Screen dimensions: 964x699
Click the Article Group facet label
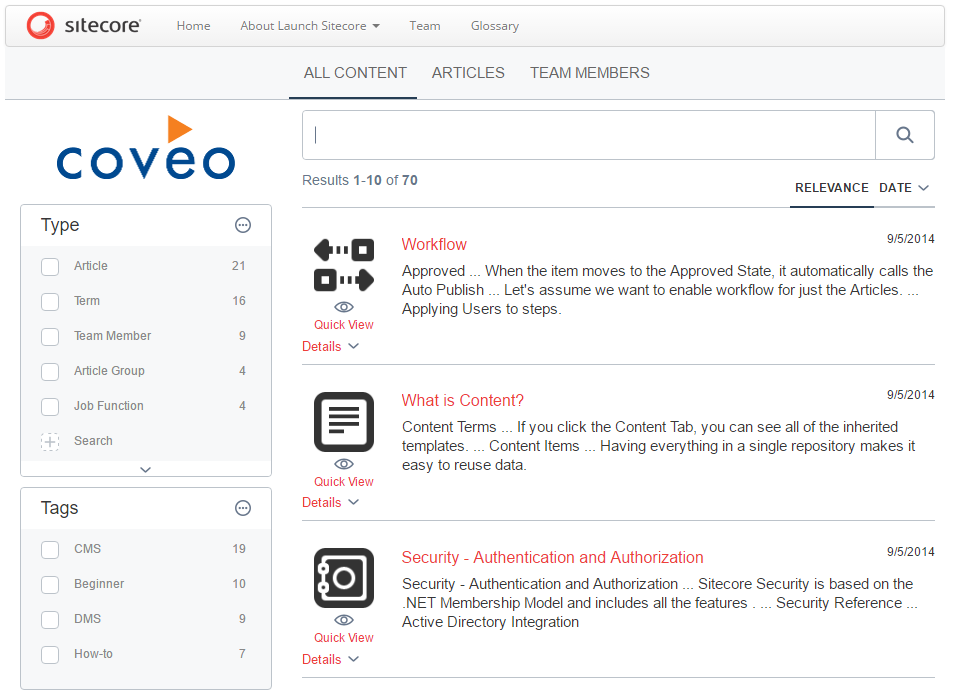click(x=109, y=371)
